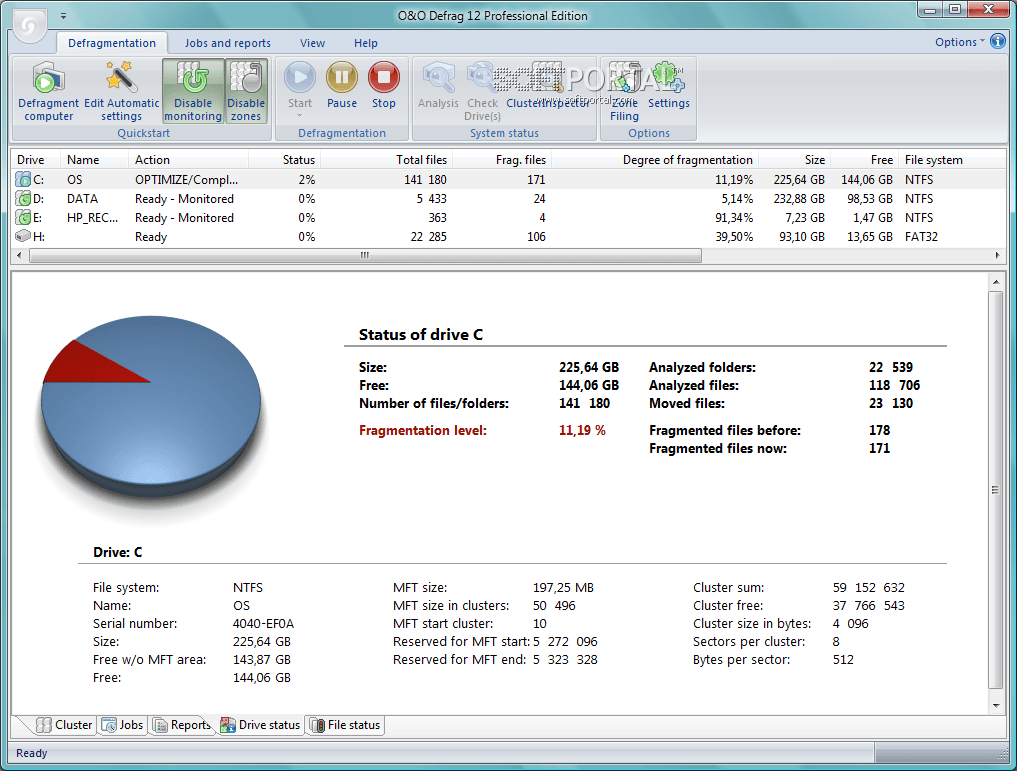The height and width of the screenshot is (771, 1017).
Task: Click the Defragment computer icon
Action: pyautogui.click(x=49, y=79)
